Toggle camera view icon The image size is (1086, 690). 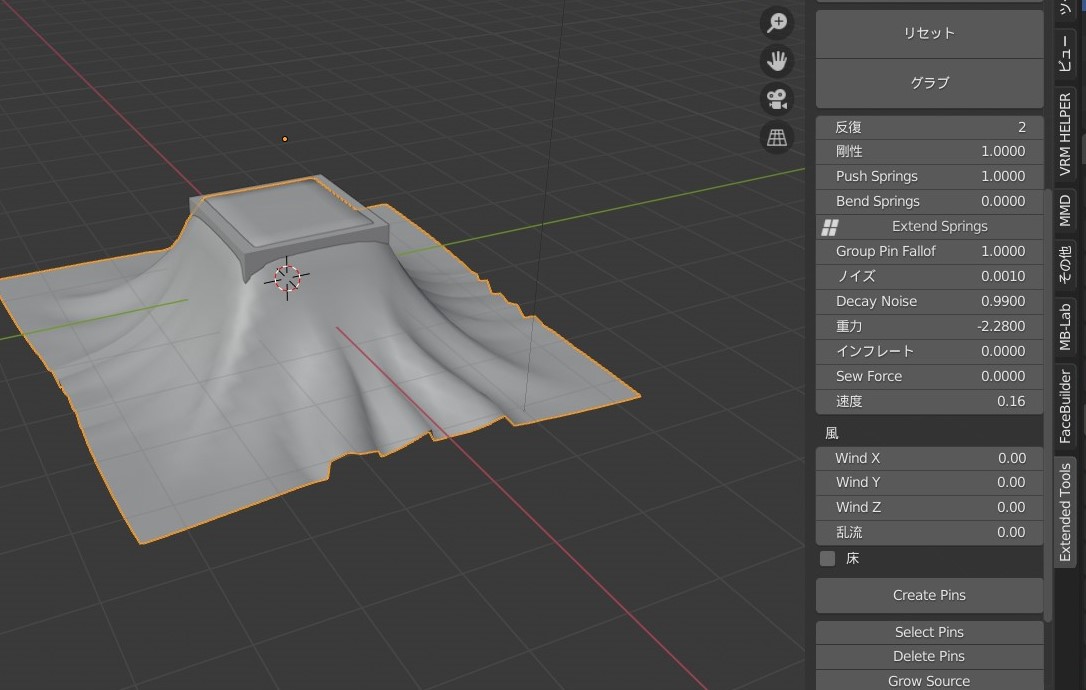point(777,99)
